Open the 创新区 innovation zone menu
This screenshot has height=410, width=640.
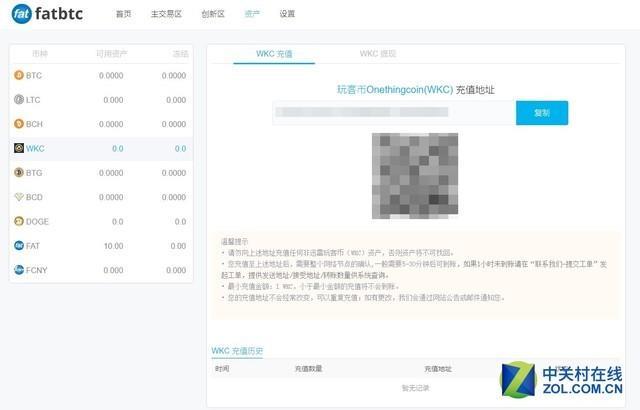point(213,14)
